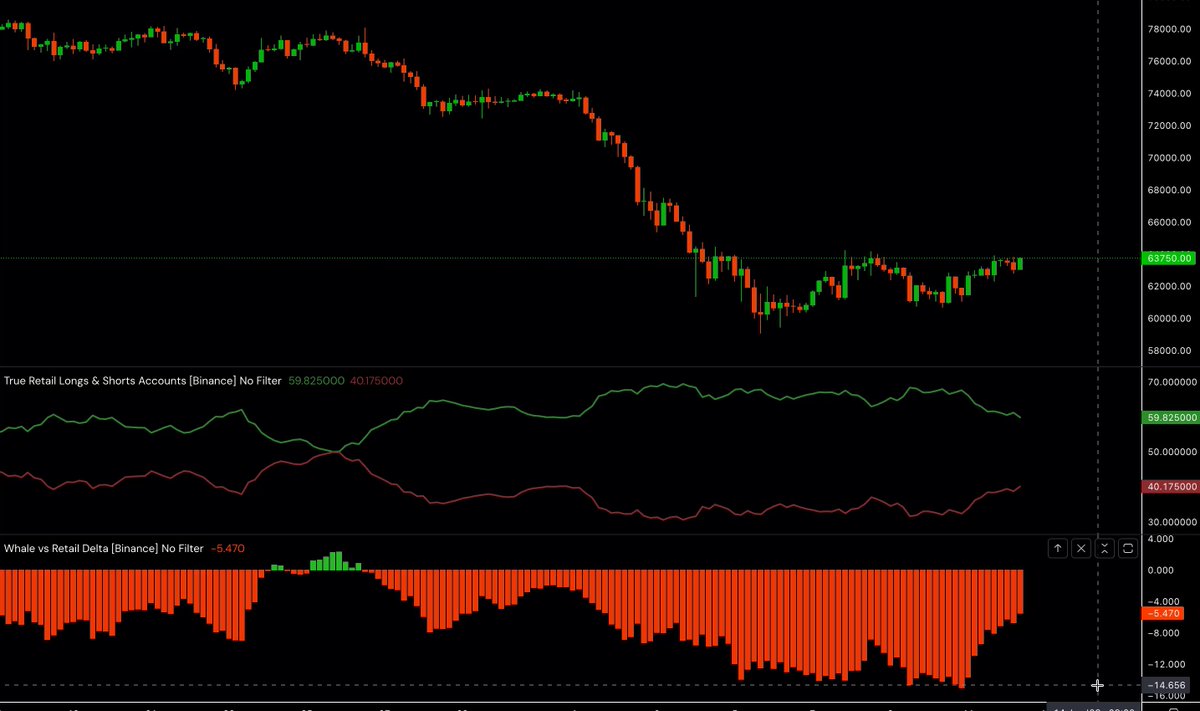Click the 78000.00 price axis label
The image size is (1200, 711).
tap(1169, 29)
